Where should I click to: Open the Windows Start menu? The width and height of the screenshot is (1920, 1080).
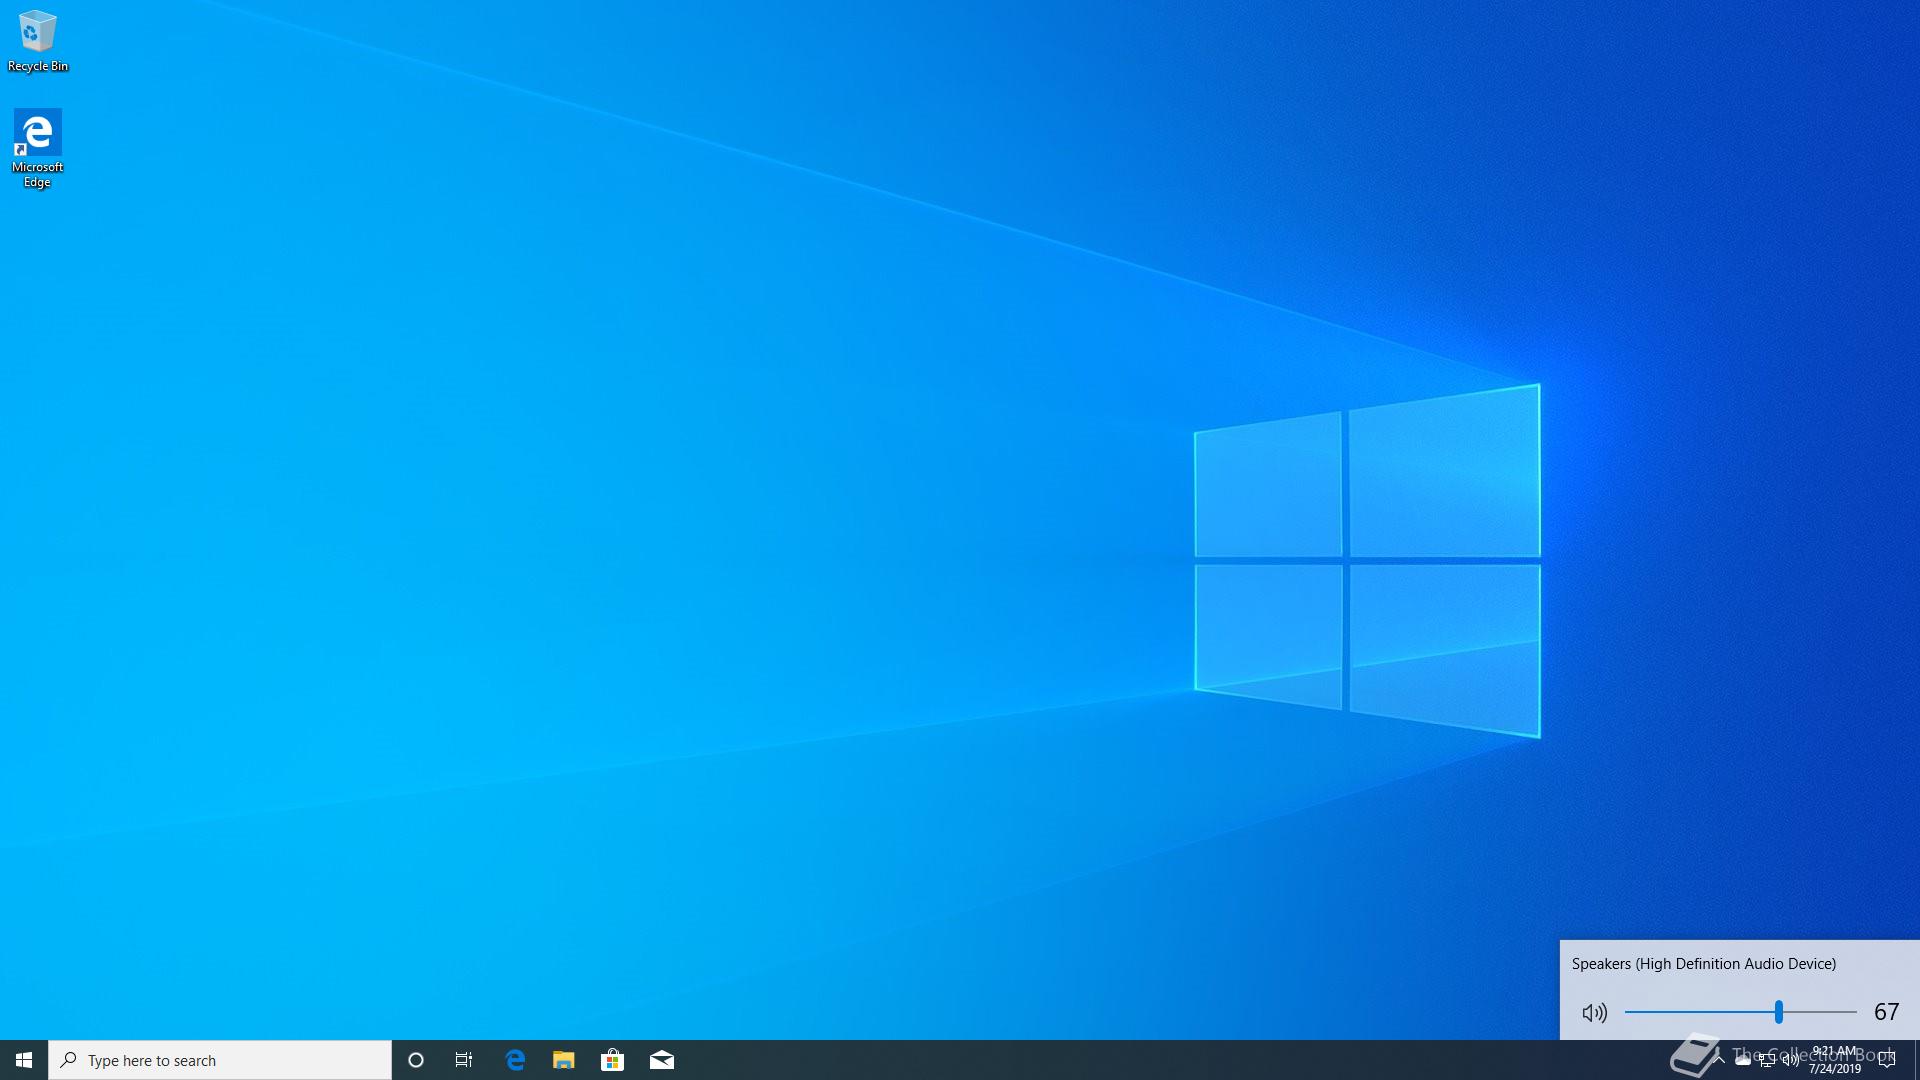24,1060
